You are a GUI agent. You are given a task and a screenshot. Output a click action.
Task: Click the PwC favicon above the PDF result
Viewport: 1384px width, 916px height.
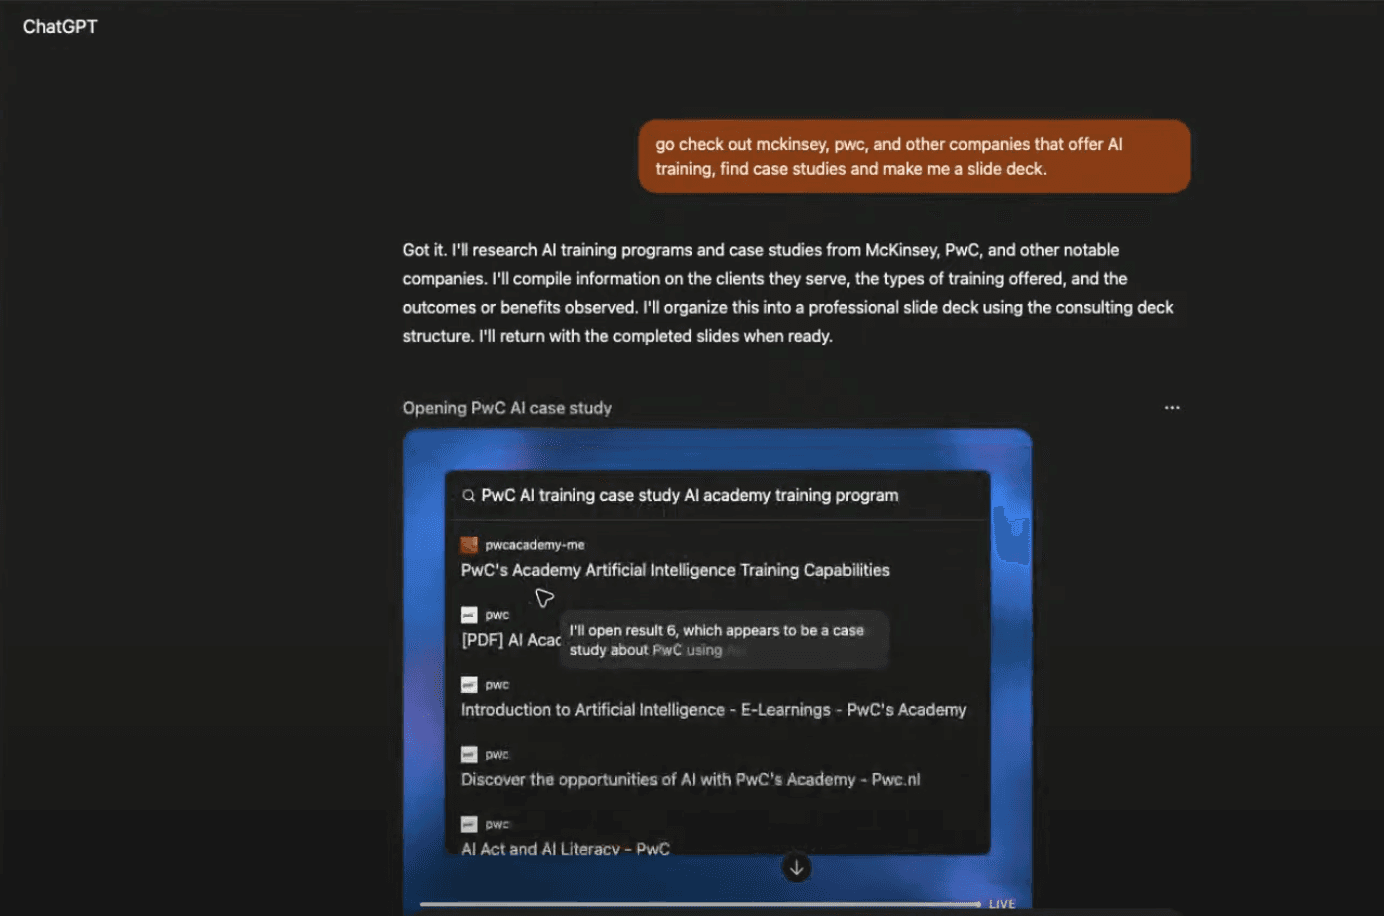(468, 614)
